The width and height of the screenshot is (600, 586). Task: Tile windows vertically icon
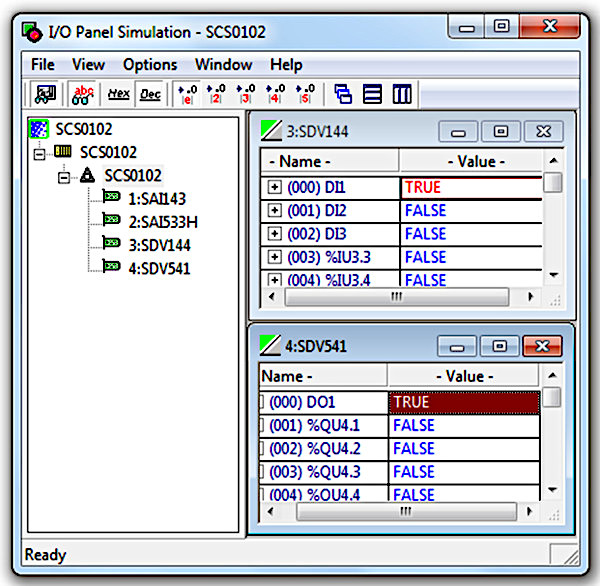coord(402,94)
